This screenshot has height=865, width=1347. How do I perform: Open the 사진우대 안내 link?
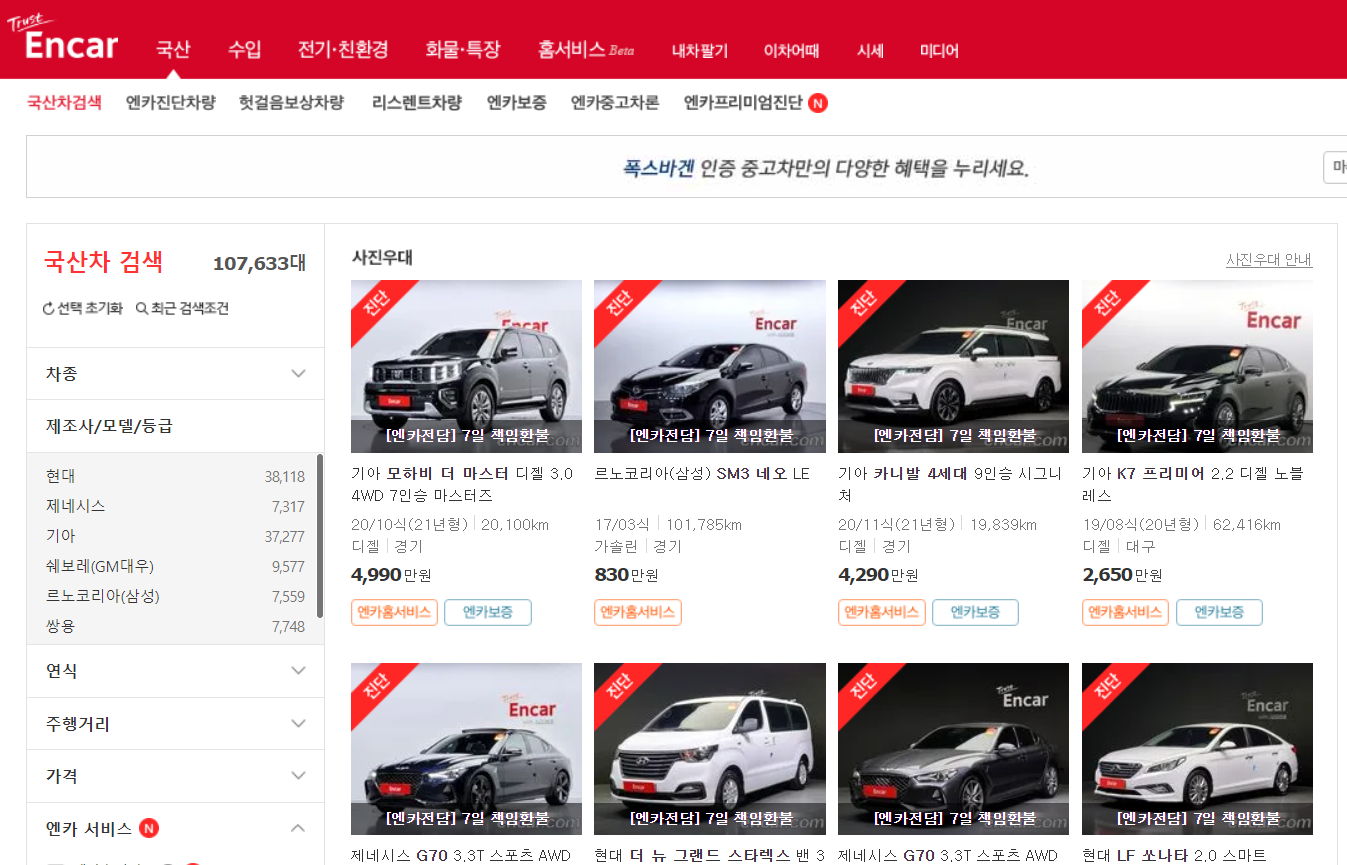click(1269, 260)
